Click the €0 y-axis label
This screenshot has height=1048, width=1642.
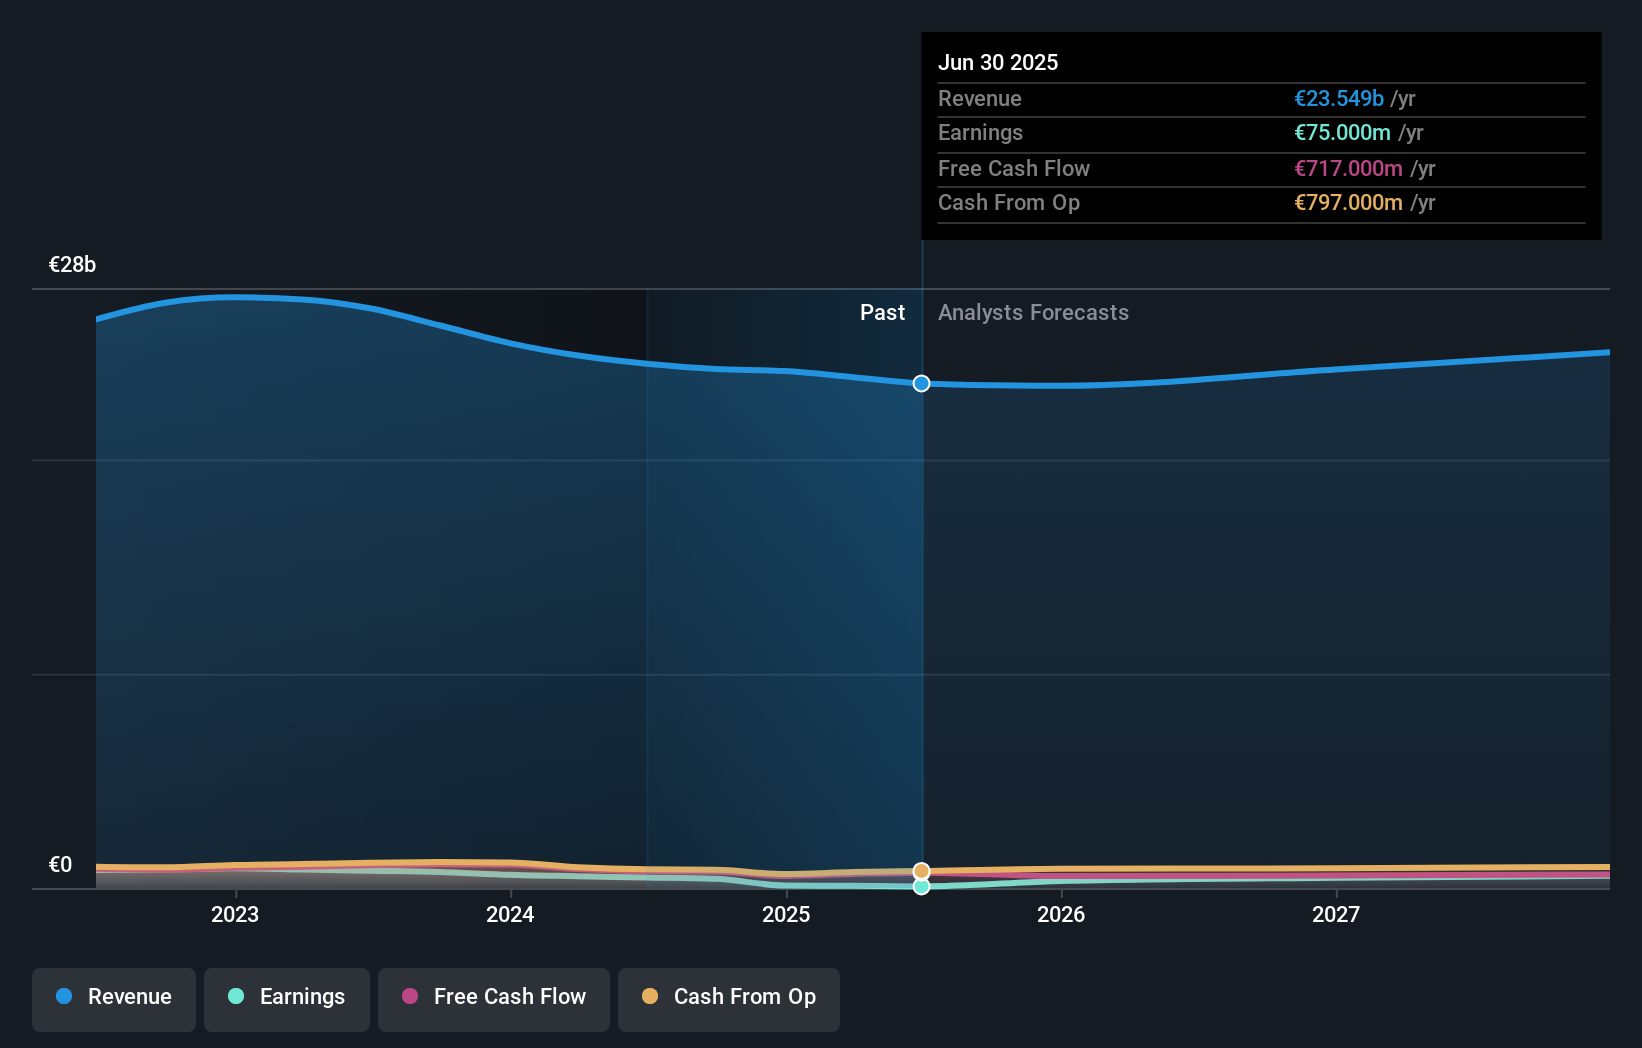click(60, 864)
